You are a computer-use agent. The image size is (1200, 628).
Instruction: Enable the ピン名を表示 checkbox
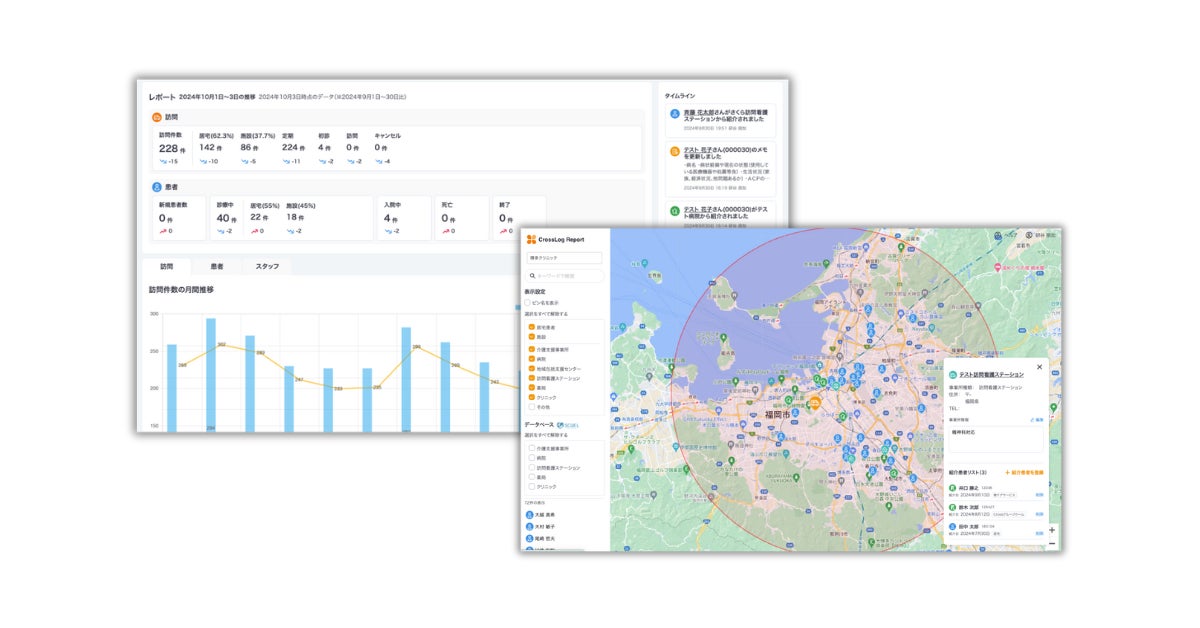pyautogui.click(x=528, y=302)
